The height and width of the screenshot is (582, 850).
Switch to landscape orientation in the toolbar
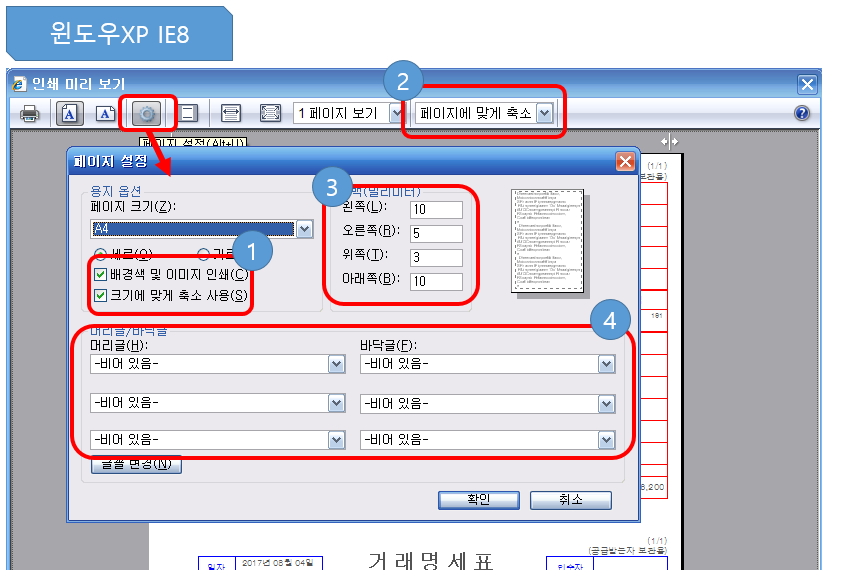pyautogui.click(x=105, y=114)
